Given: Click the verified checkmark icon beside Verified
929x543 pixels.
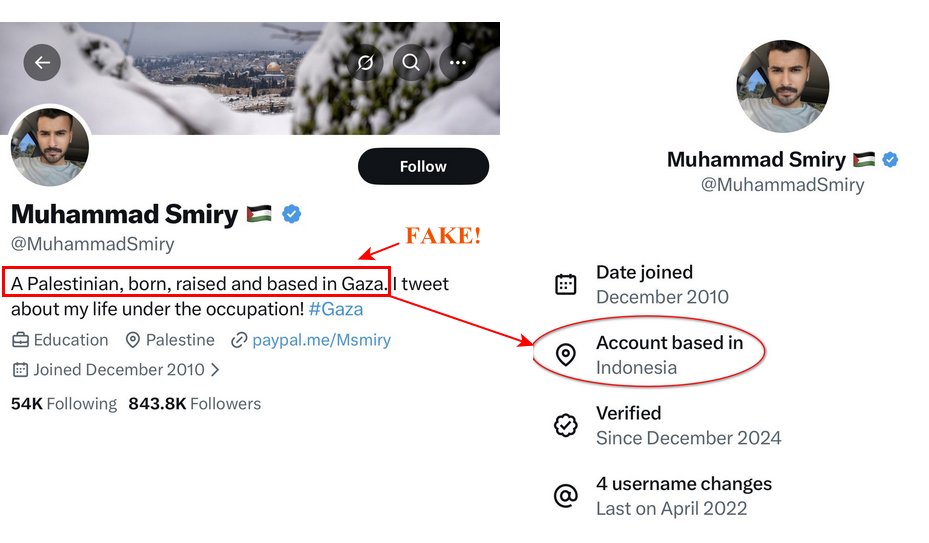Looking at the screenshot, I should point(566,426).
